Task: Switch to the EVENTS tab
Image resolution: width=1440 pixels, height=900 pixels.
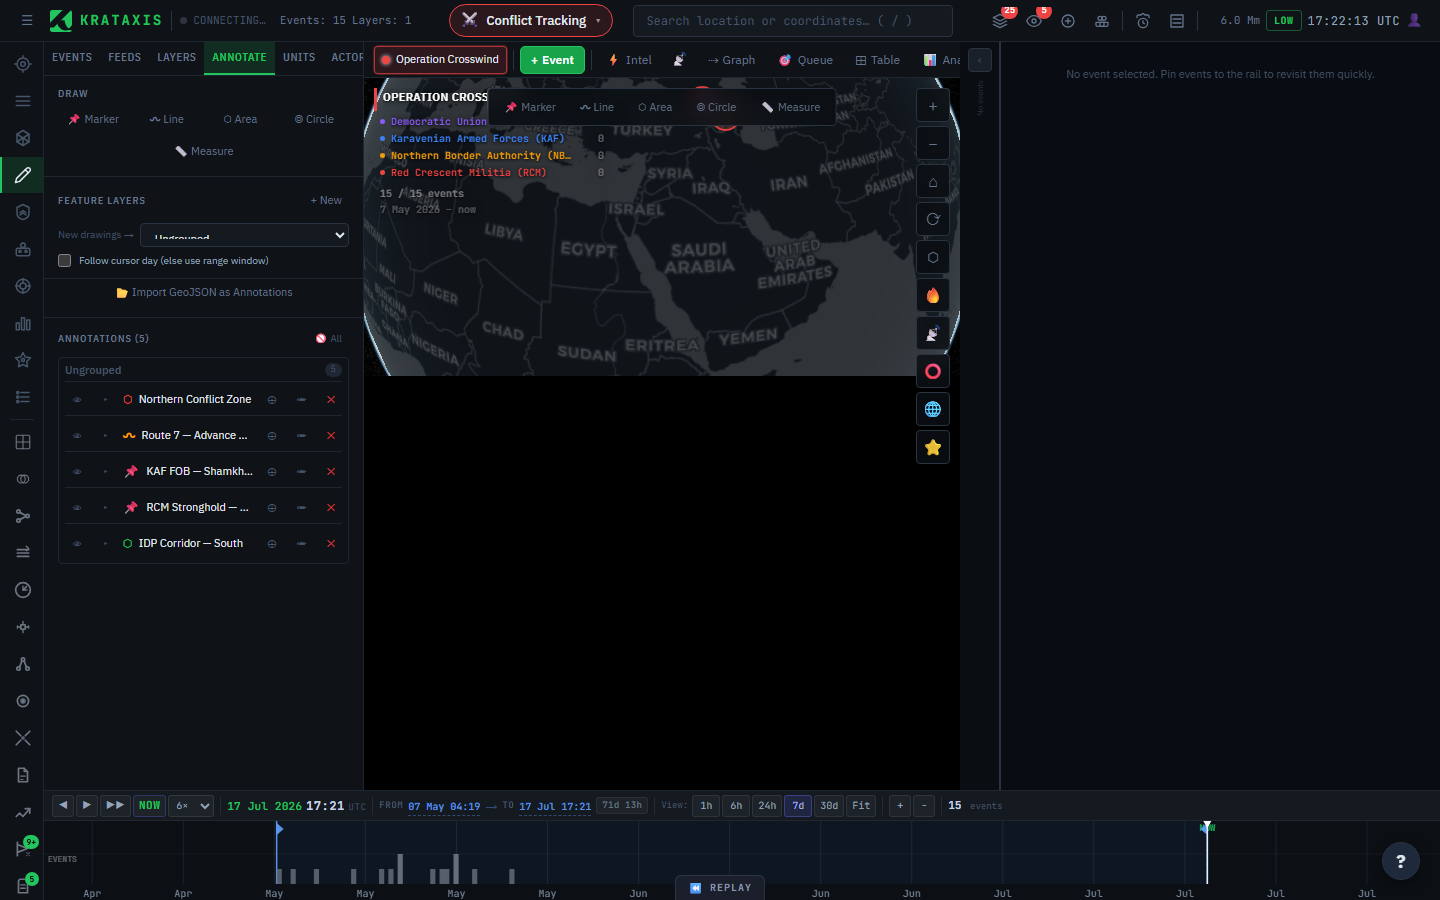Action: point(72,58)
